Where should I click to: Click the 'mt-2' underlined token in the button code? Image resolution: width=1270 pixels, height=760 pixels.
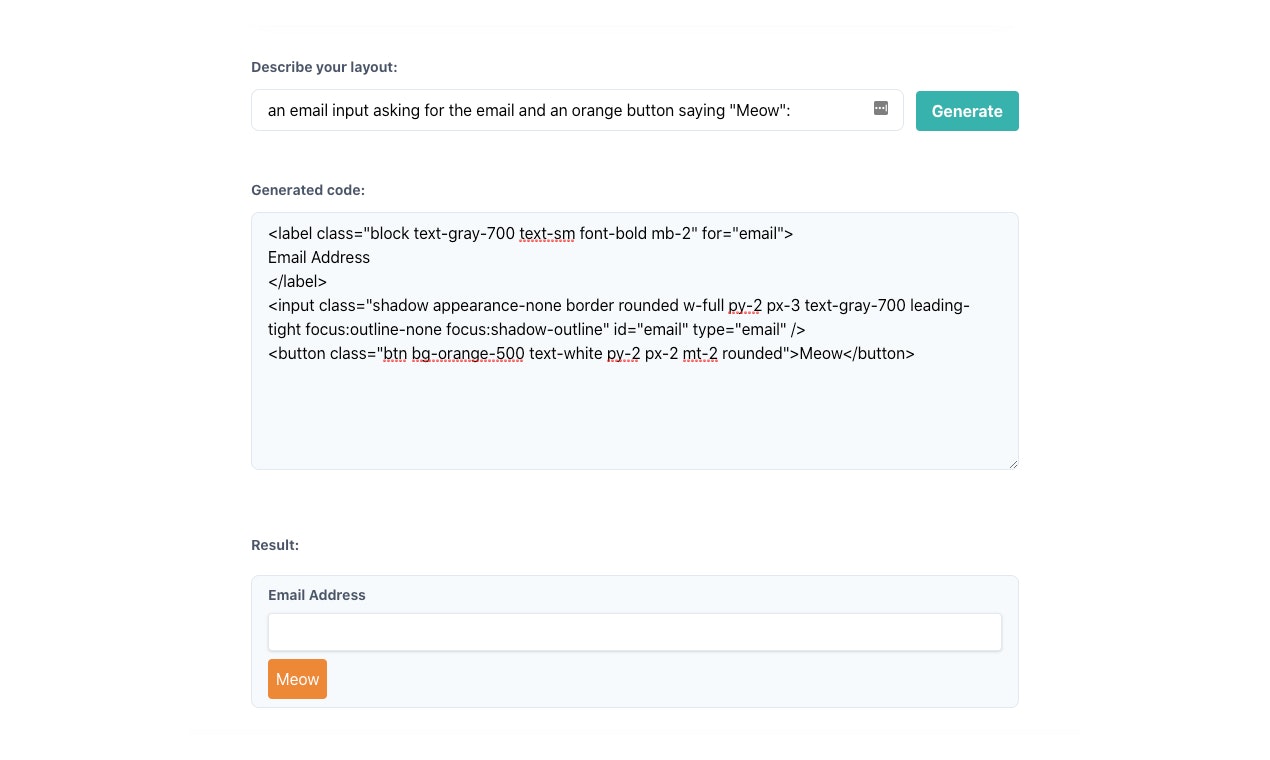(700, 353)
